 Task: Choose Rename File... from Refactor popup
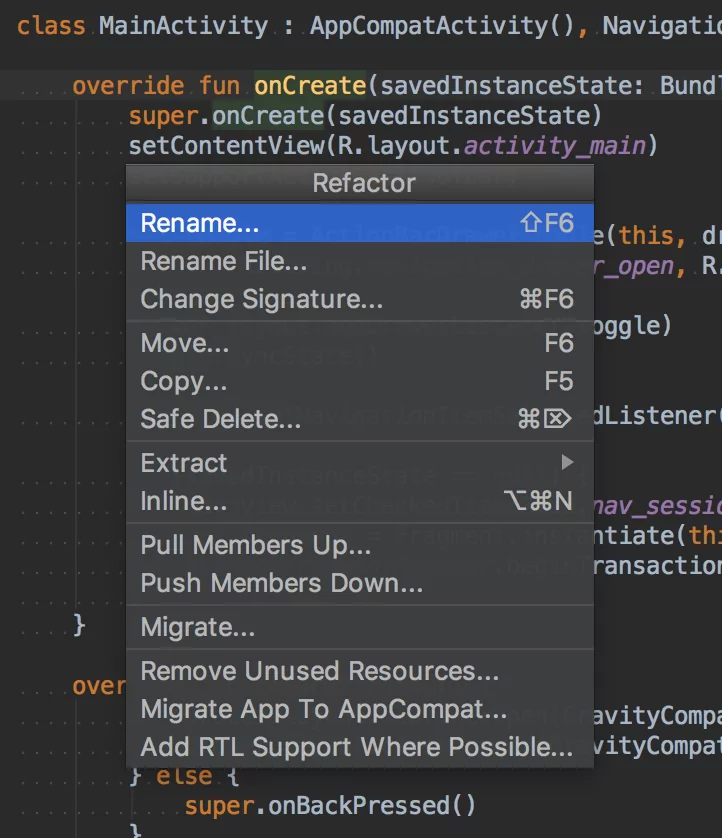[x=360, y=261]
